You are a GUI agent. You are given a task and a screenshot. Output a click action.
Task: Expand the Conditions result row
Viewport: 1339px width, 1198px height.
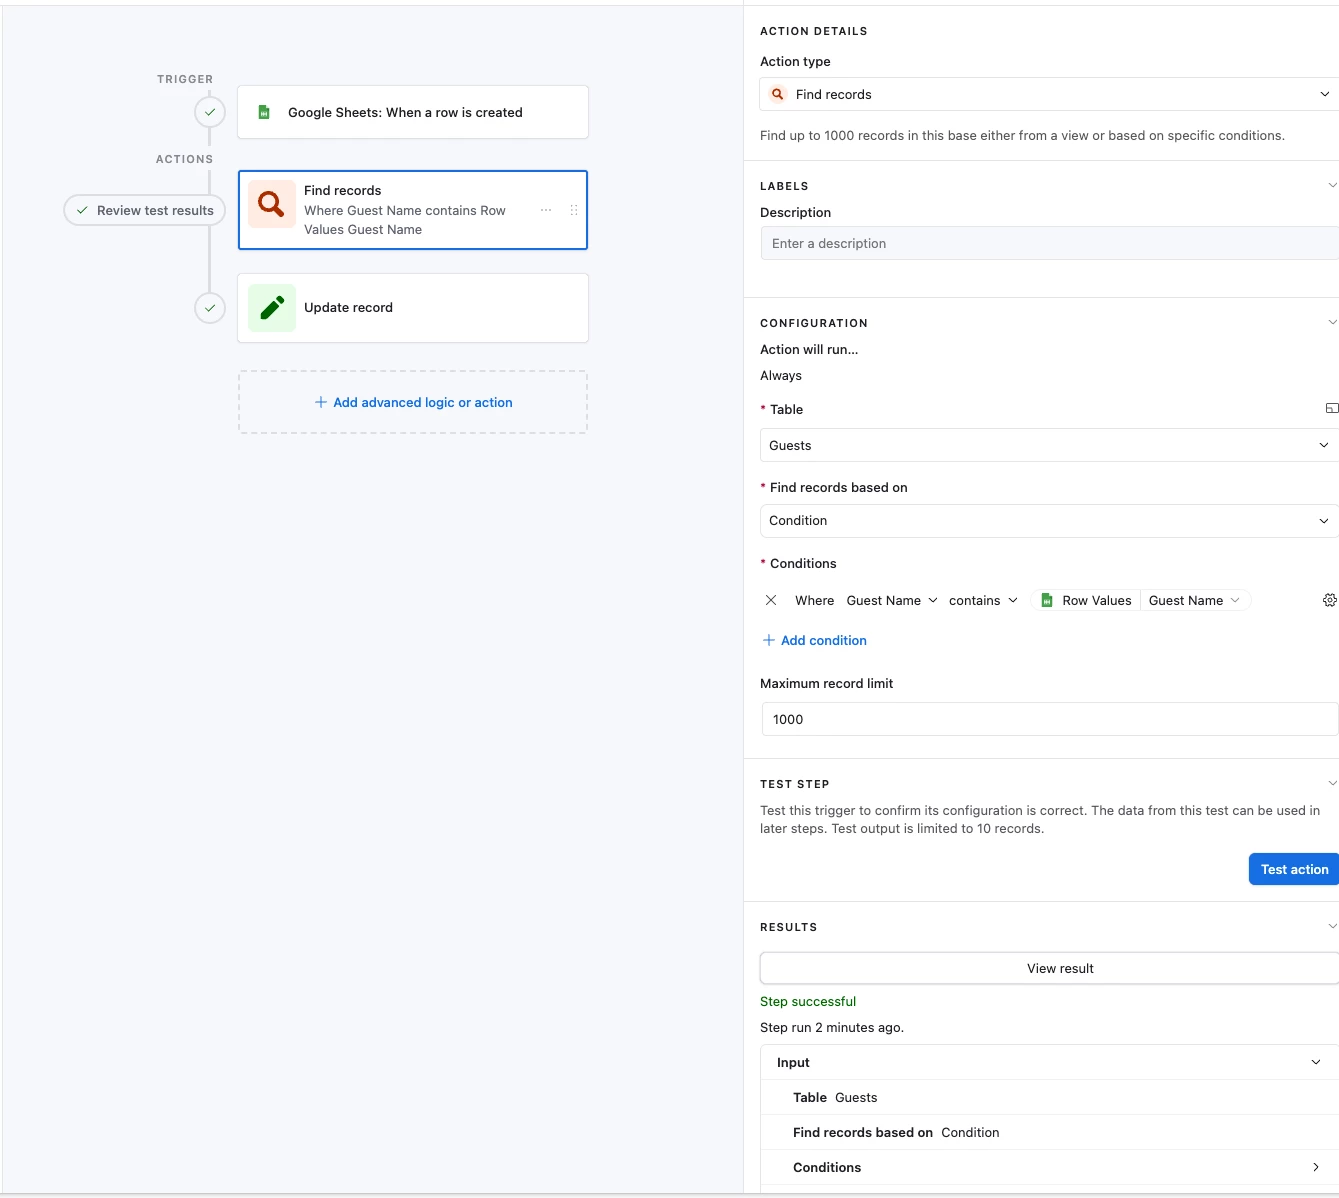click(1315, 1167)
